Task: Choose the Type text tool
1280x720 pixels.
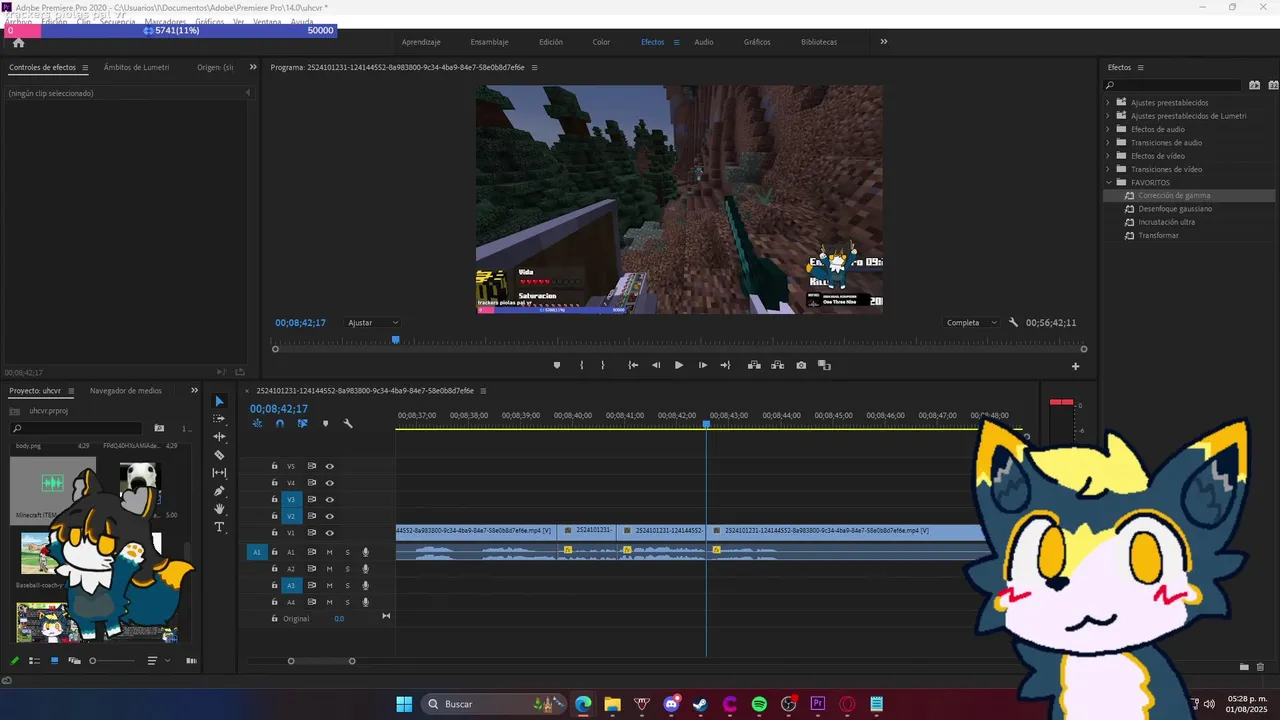Action: [220, 527]
